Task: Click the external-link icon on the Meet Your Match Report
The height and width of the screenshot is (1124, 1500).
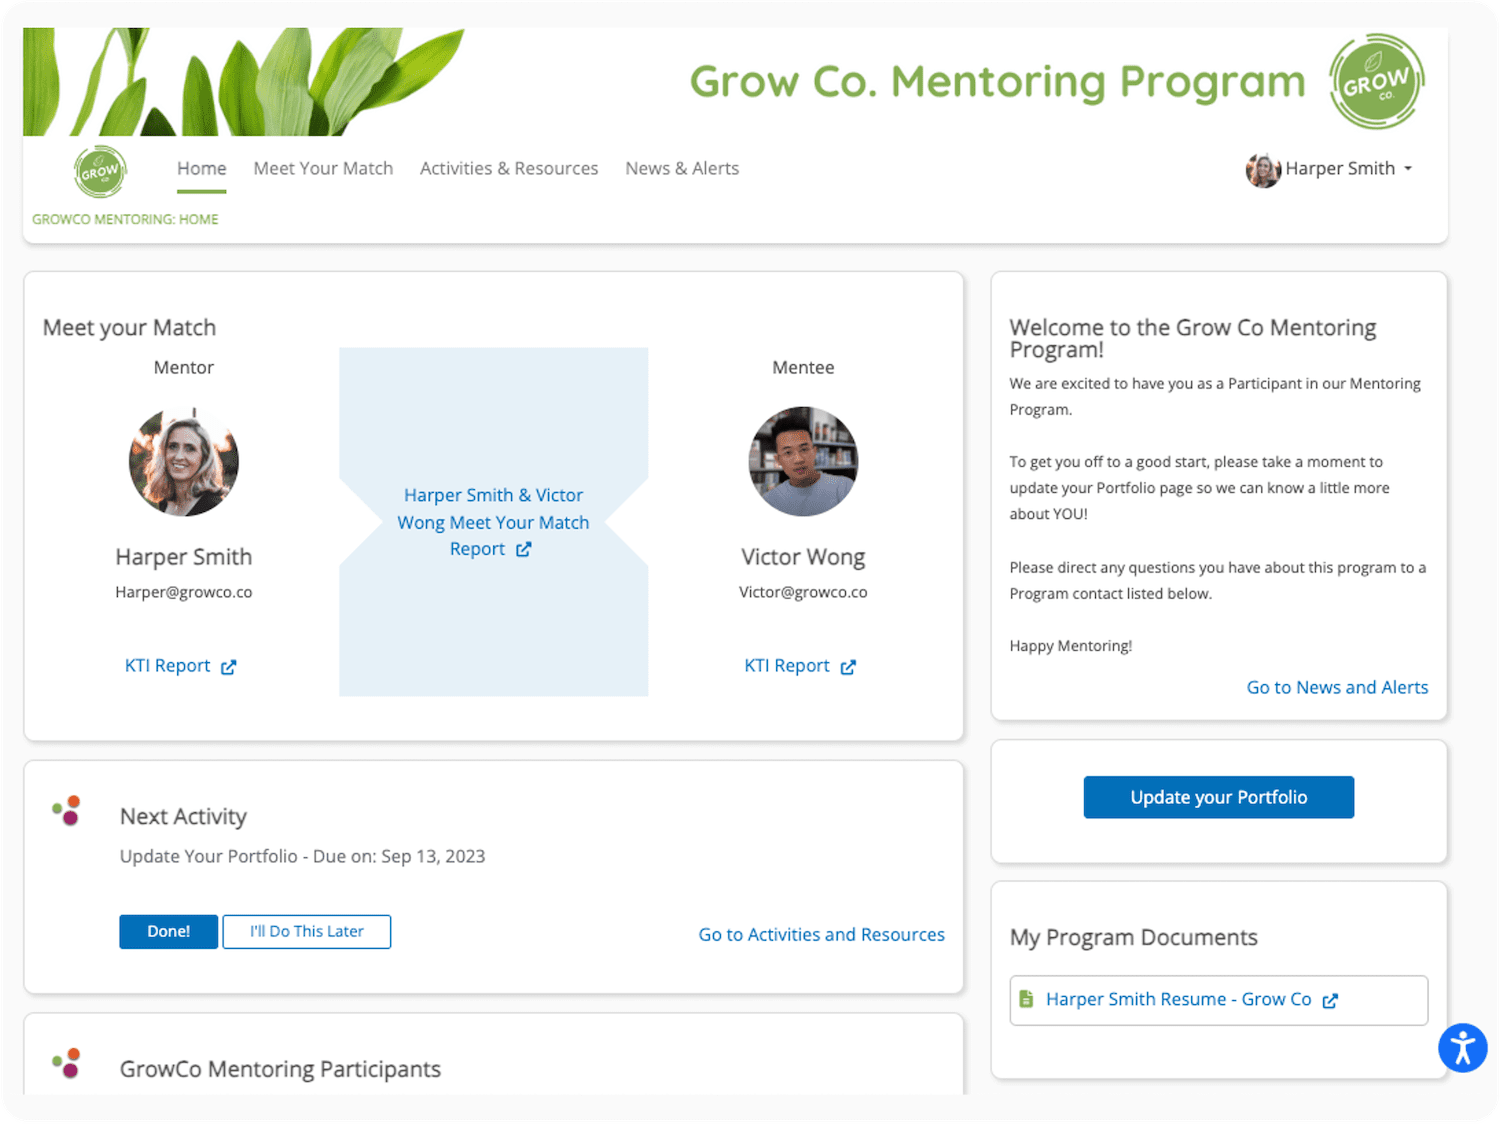Action: click(x=524, y=549)
